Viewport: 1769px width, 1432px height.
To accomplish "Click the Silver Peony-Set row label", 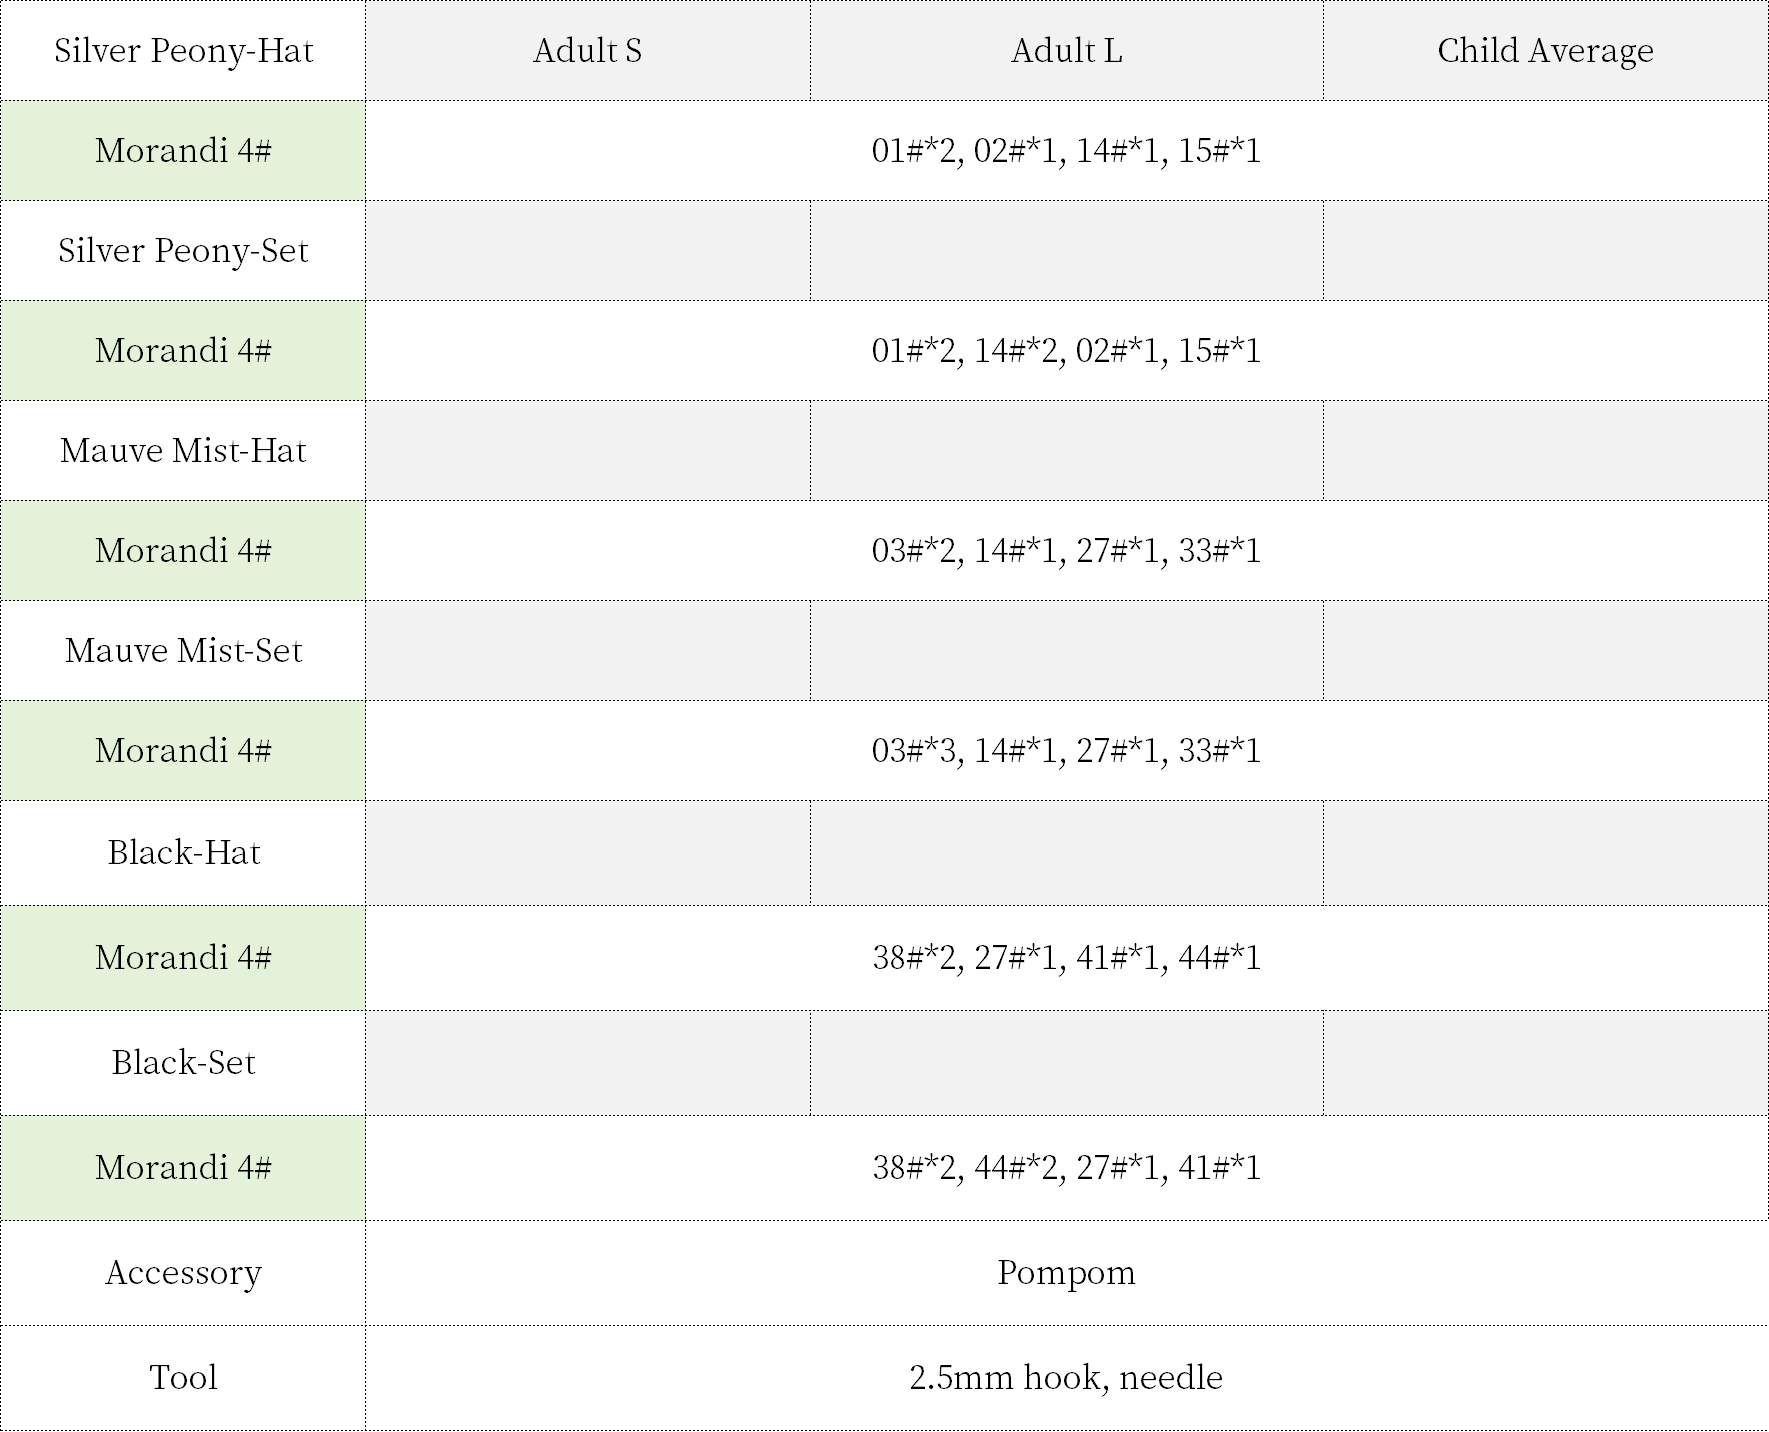I will [x=183, y=251].
